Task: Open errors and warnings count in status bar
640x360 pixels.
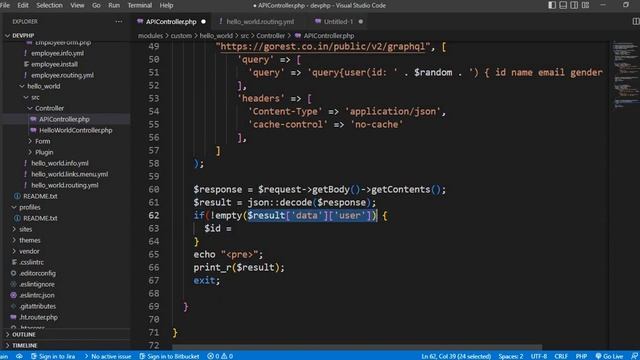Action: tap(220, 356)
